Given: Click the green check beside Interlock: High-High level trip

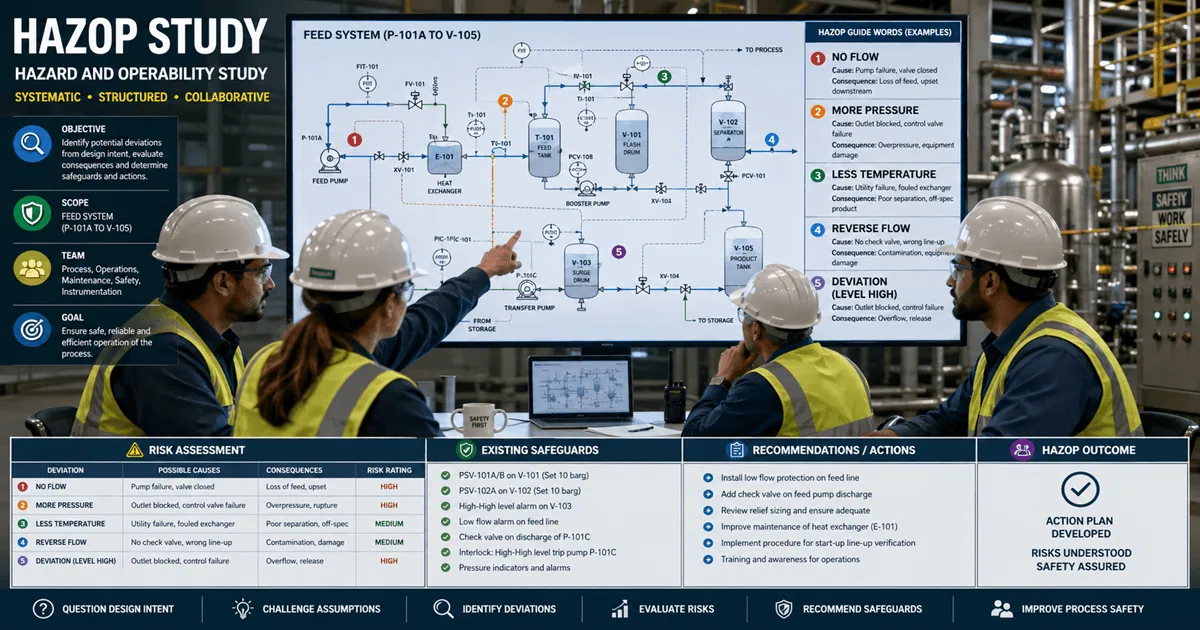Looking at the screenshot, I should pos(446,552).
